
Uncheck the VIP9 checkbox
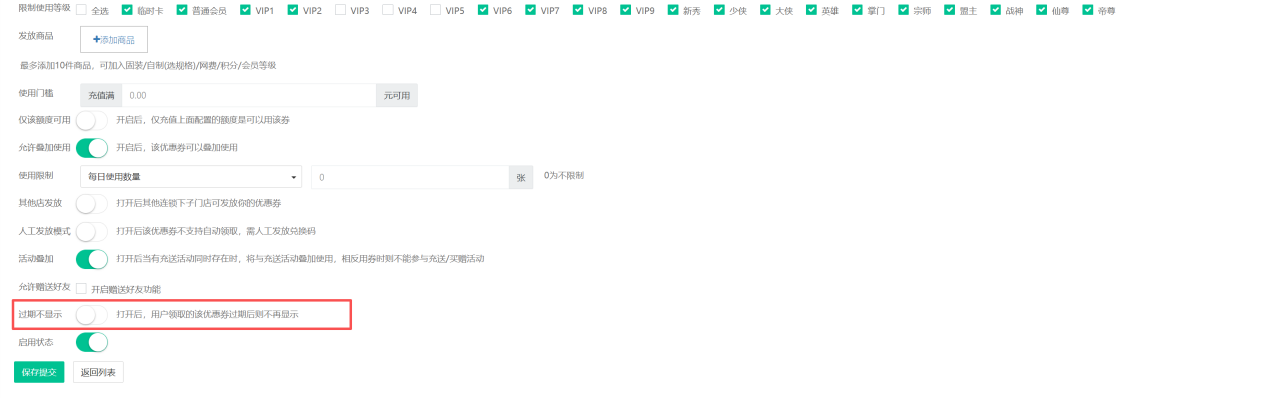click(626, 10)
